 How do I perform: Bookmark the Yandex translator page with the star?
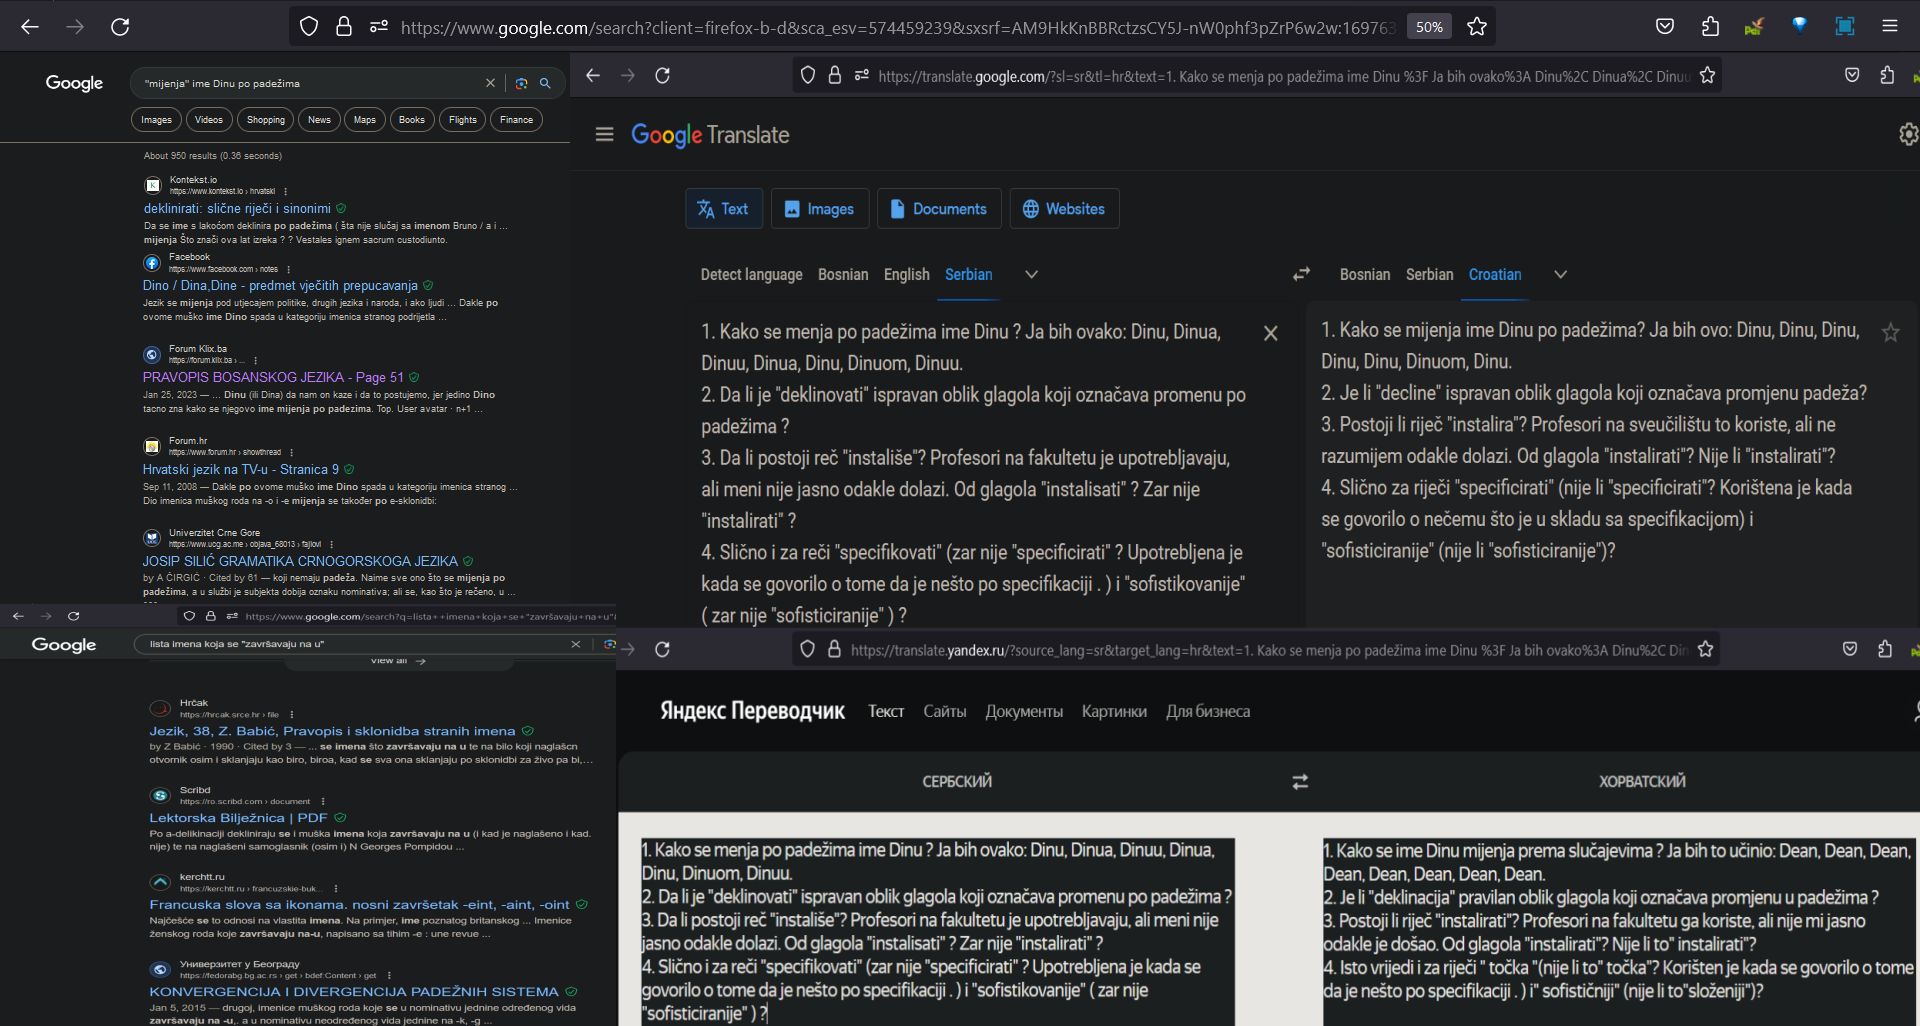click(x=1706, y=649)
